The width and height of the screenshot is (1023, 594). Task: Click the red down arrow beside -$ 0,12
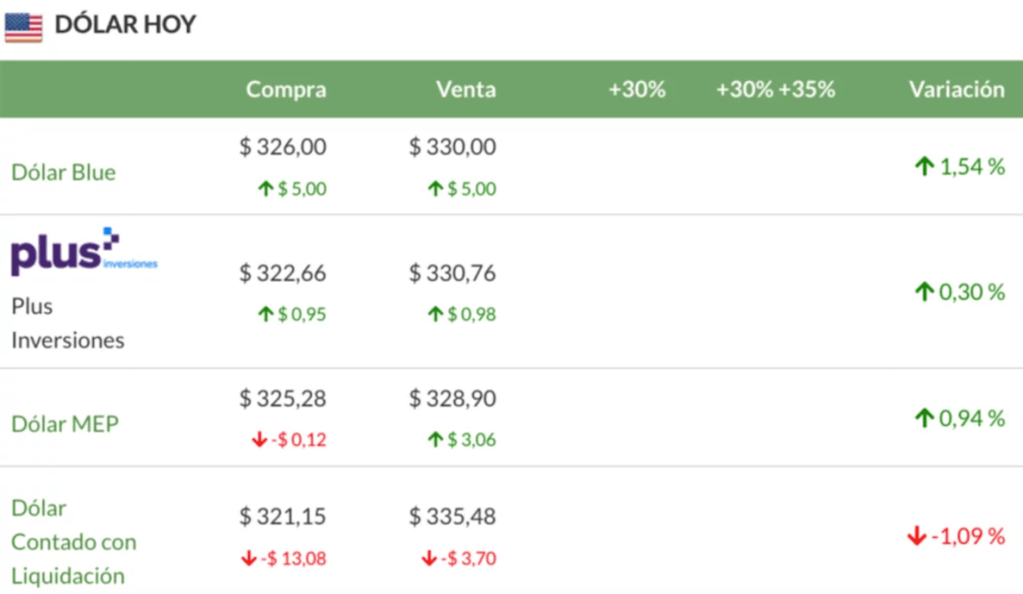point(259,440)
